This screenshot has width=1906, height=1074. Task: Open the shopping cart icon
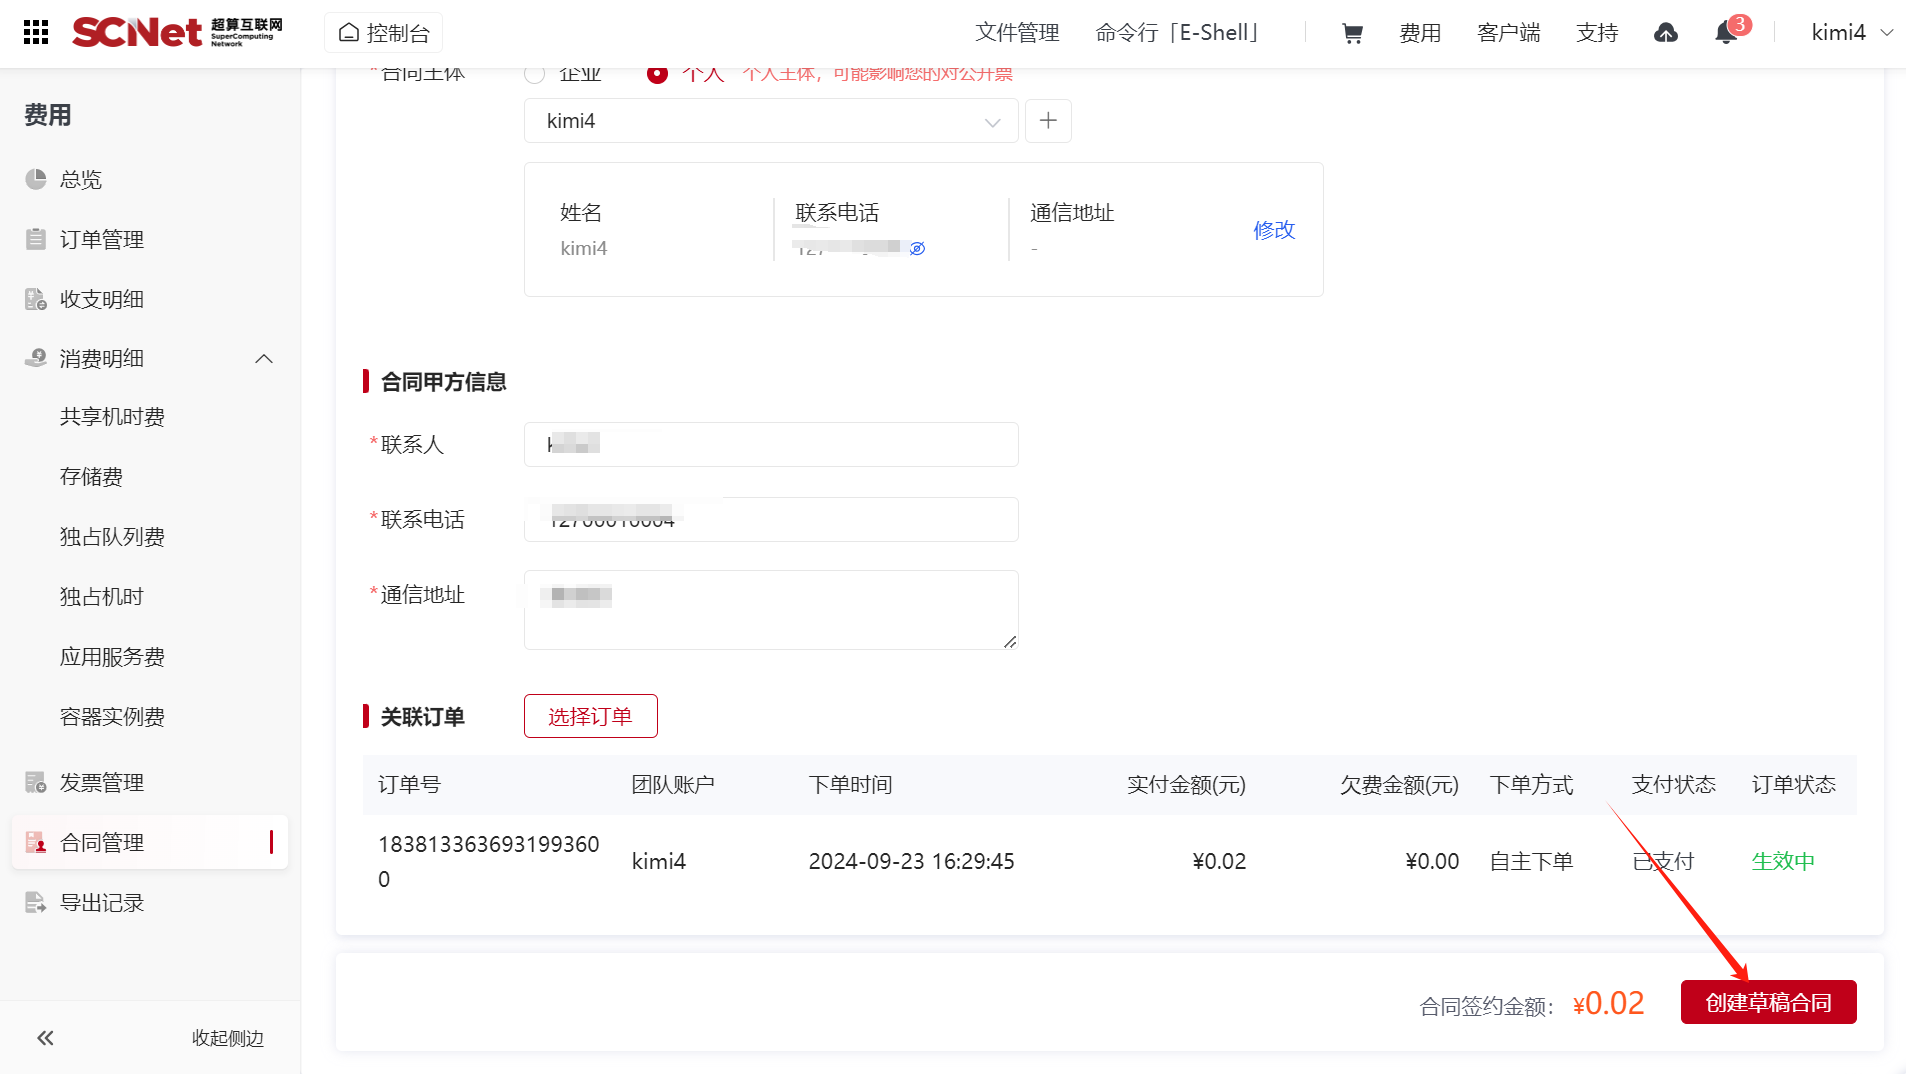[1352, 33]
